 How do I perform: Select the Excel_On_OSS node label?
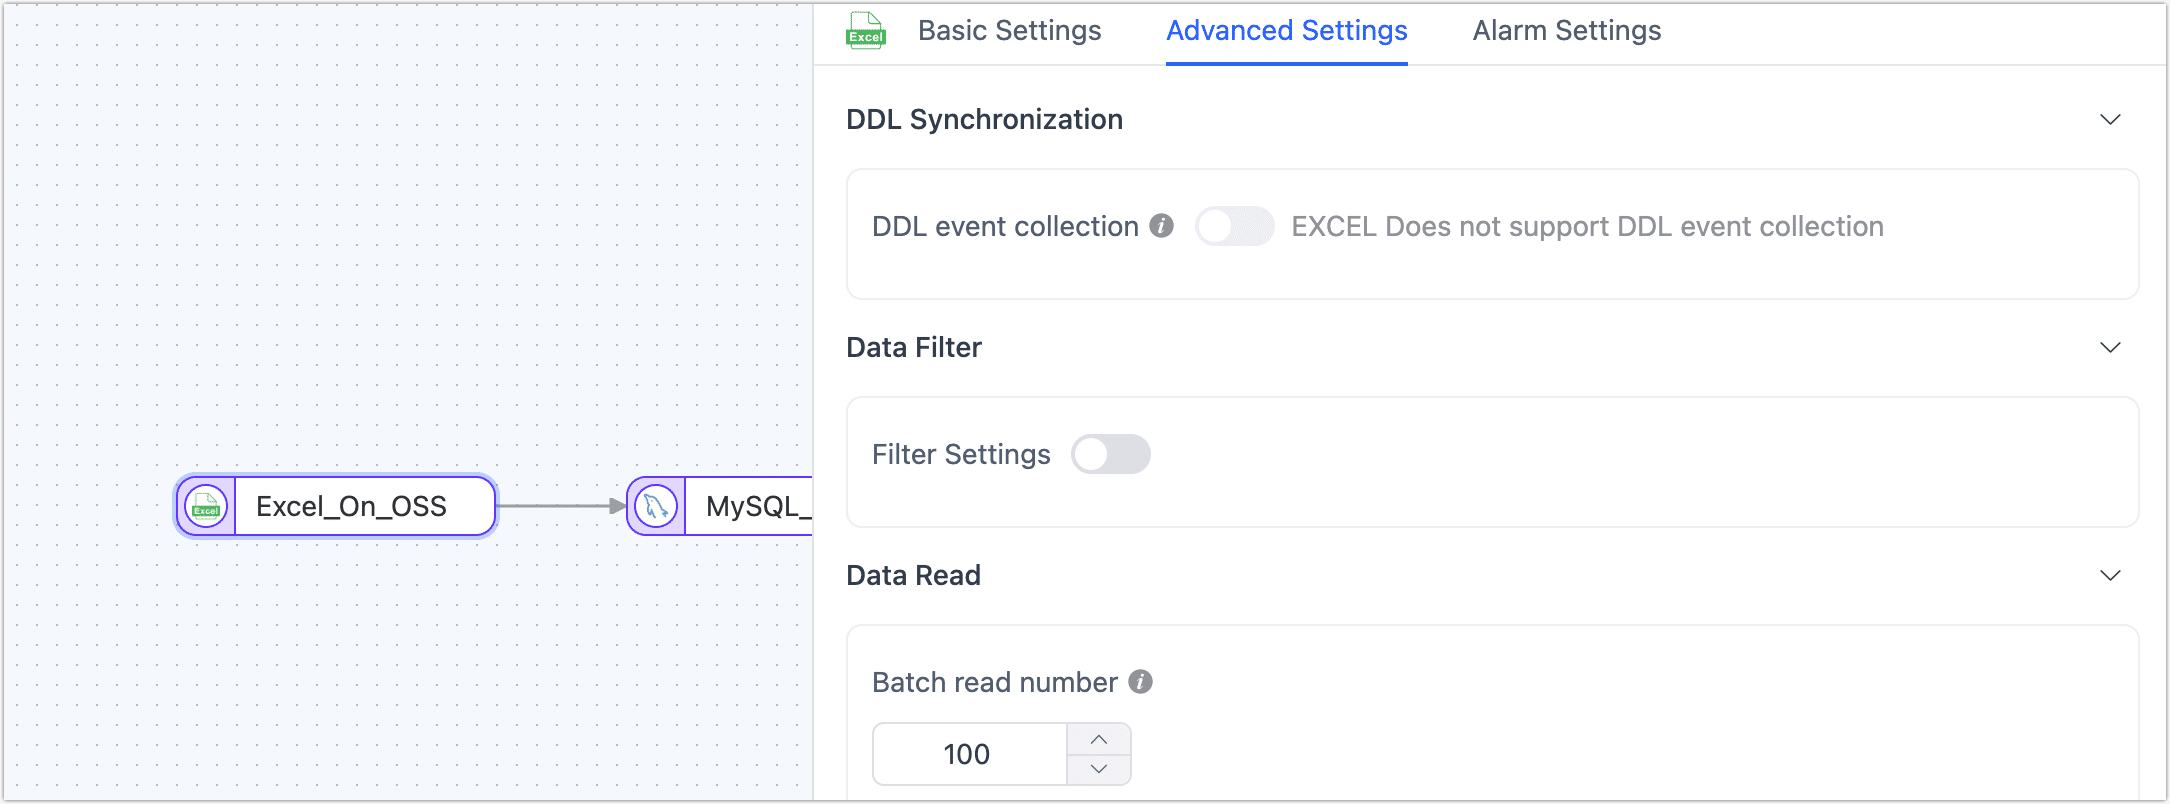click(x=351, y=506)
